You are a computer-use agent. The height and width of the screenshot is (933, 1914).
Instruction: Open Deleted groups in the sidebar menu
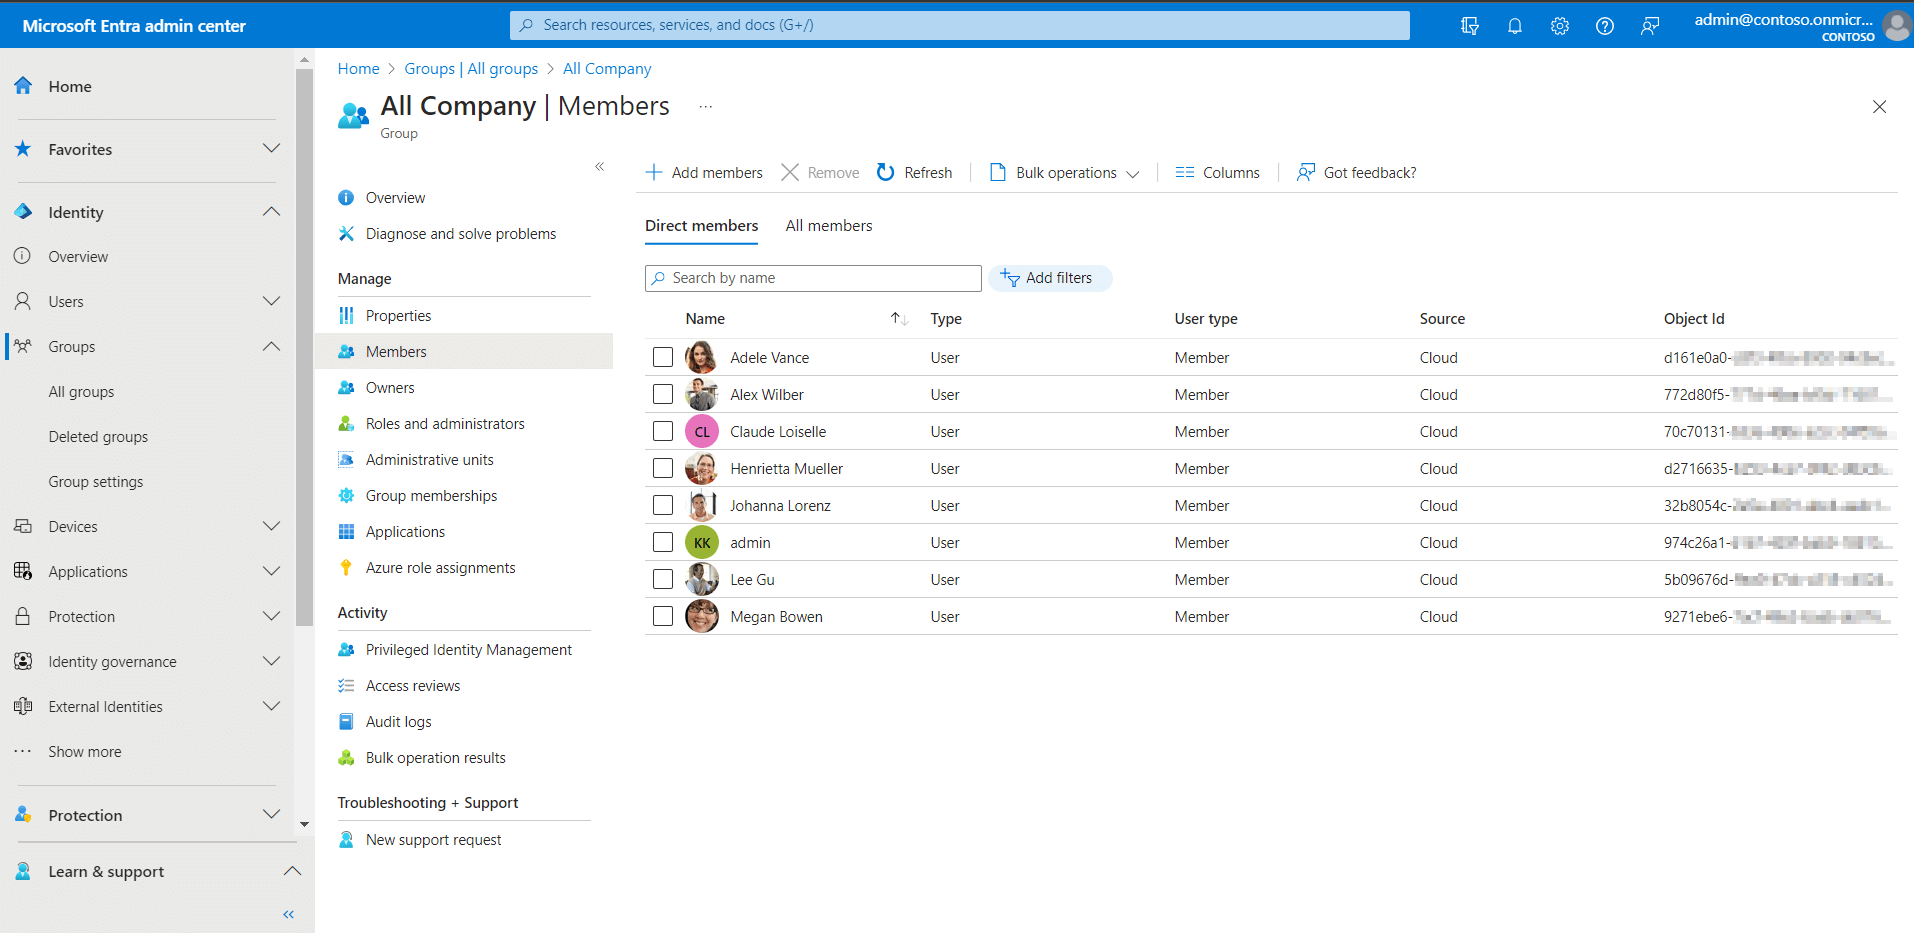point(98,436)
